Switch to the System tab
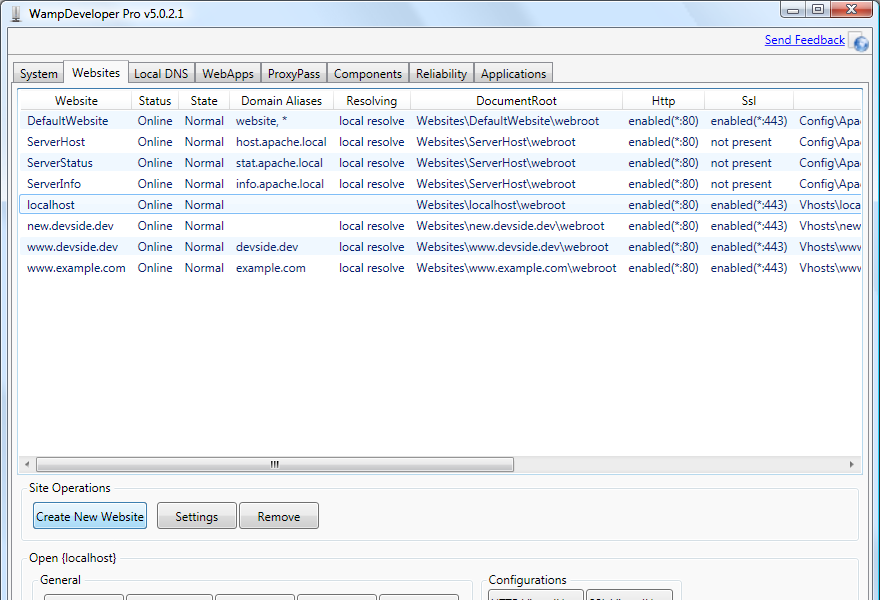This screenshot has width=880, height=600. [x=39, y=74]
